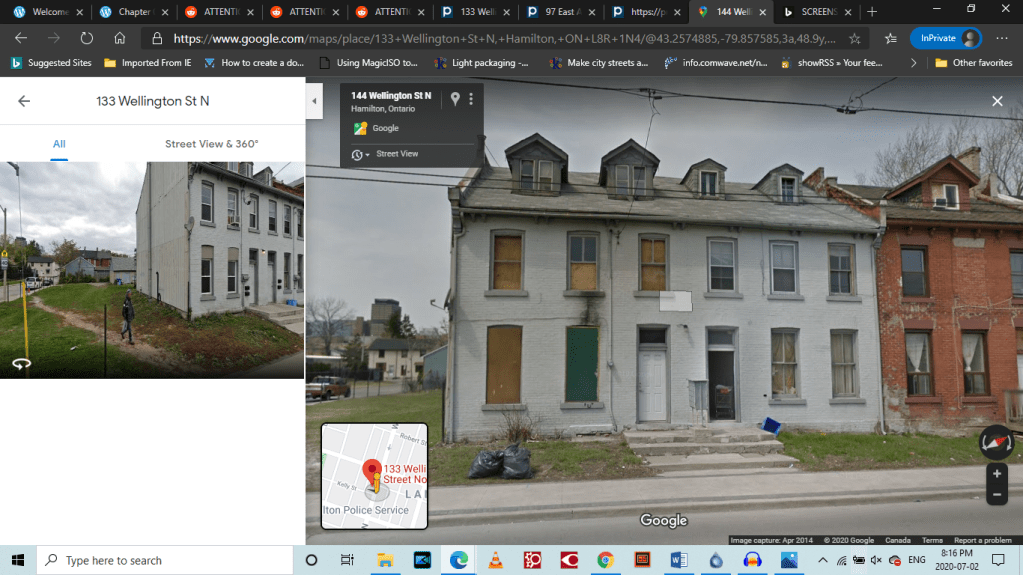This screenshot has height=575, width=1023.
Task: Zoom out with the minus button
Action: [996, 495]
